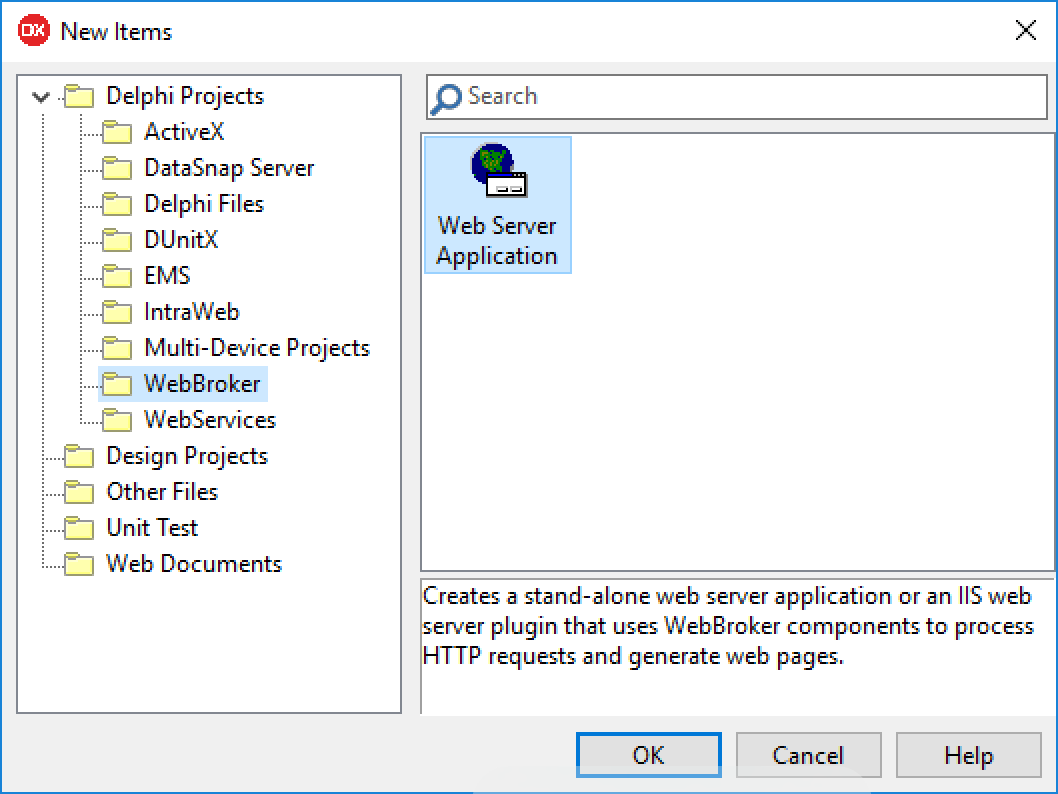The width and height of the screenshot is (1058, 794).
Task: Click the DUnitX folder icon
Action: point(117,240)
